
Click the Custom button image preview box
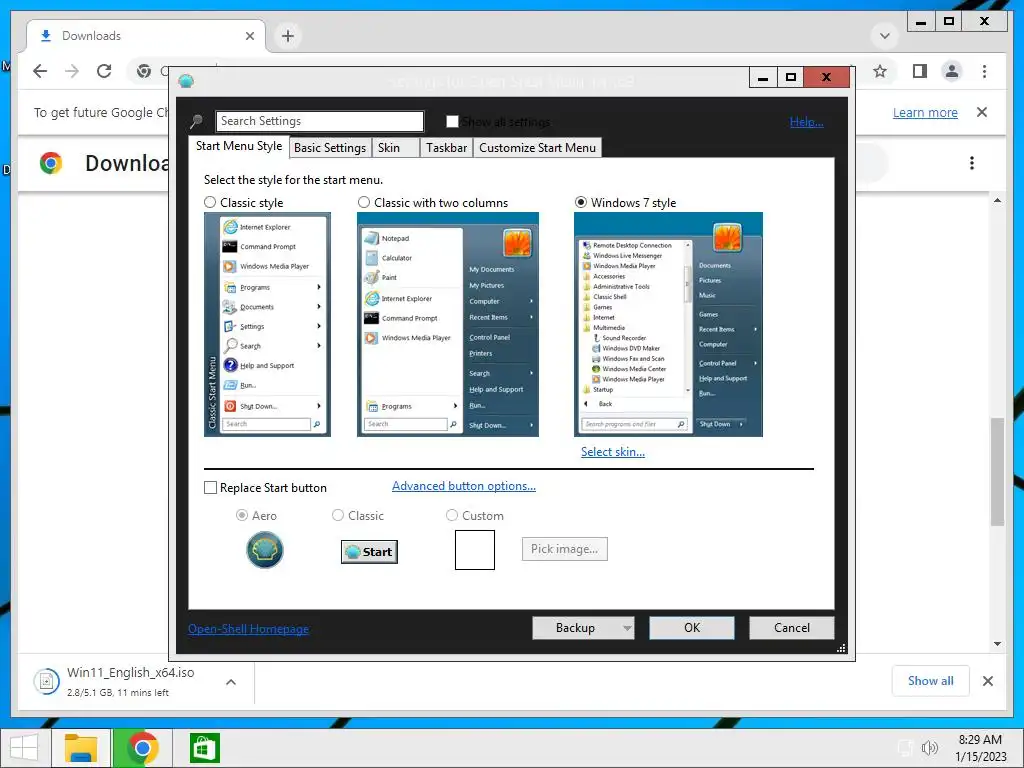[x=475, y=550]
